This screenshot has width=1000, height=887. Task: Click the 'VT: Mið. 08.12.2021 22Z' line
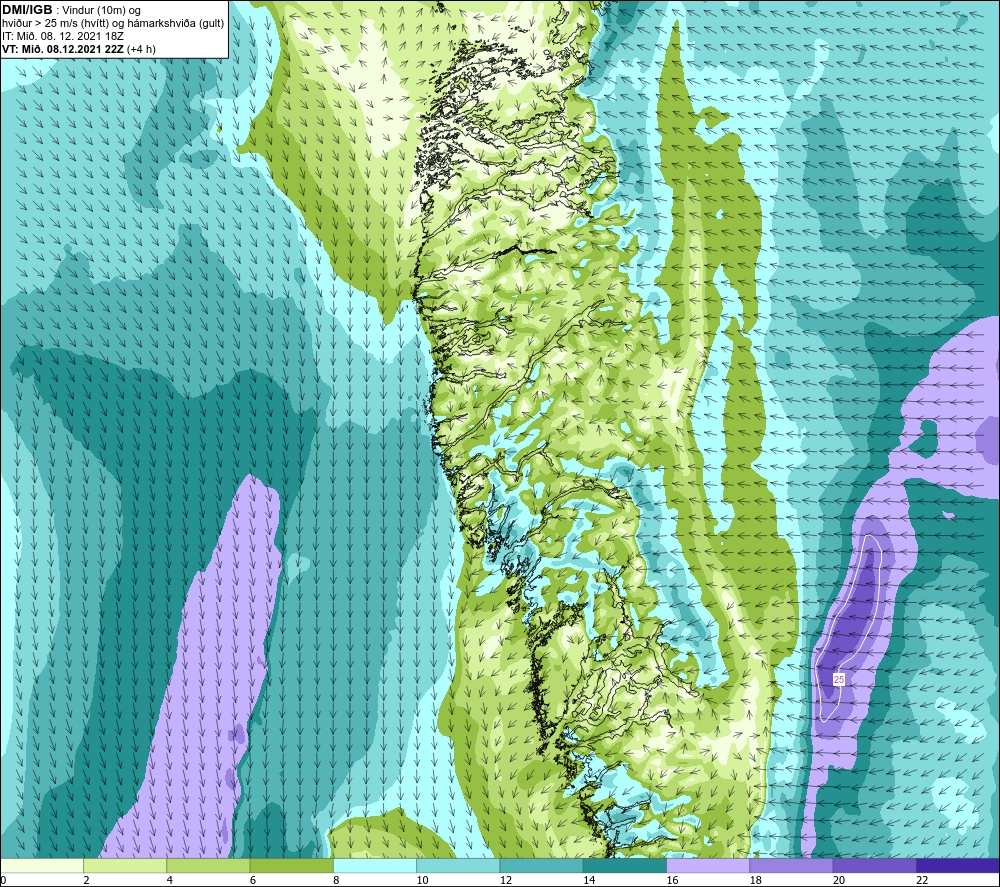tap(63, 49)
